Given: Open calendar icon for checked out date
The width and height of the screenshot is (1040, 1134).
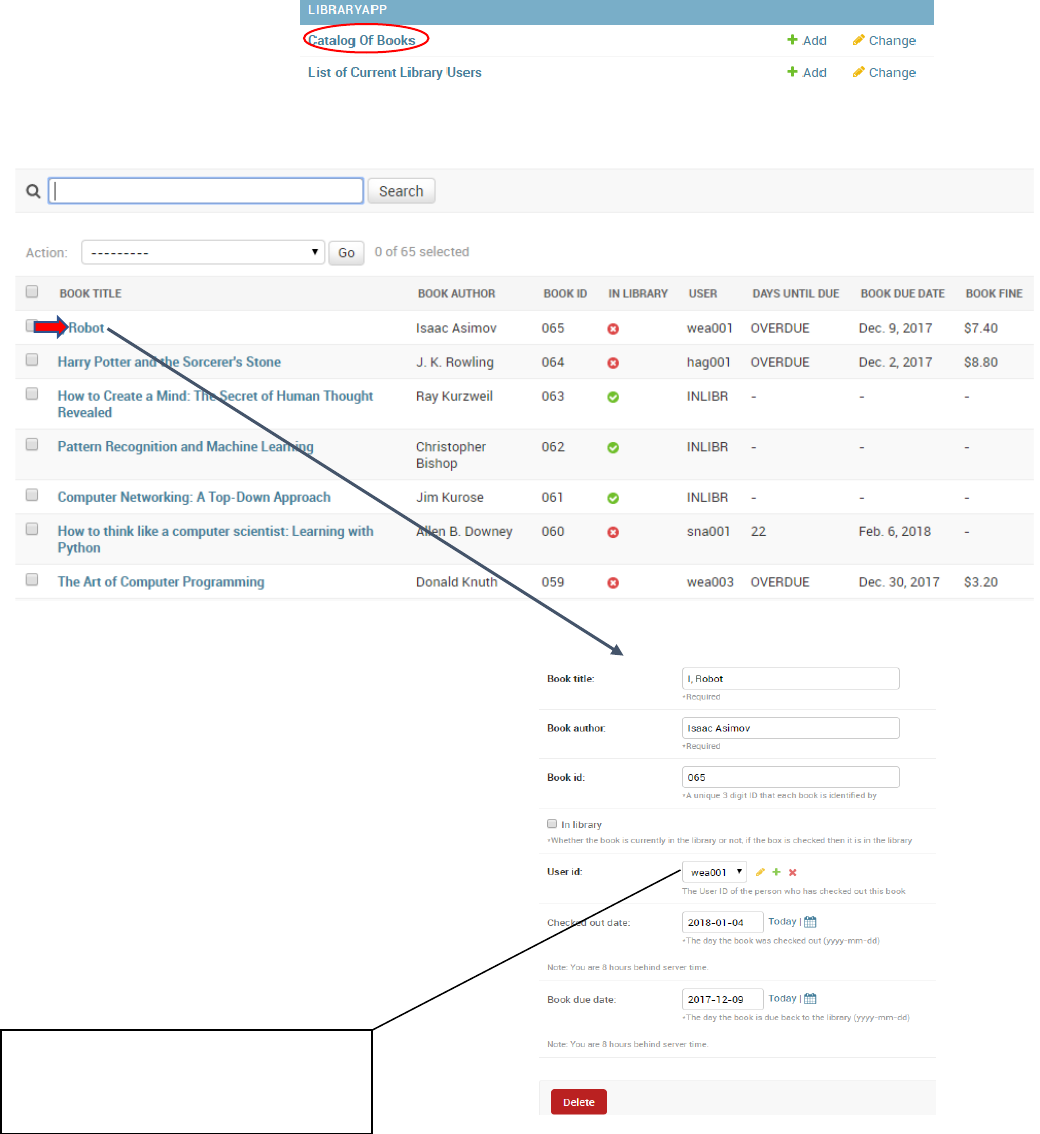Looking at the screenshot, I should 811,922.
